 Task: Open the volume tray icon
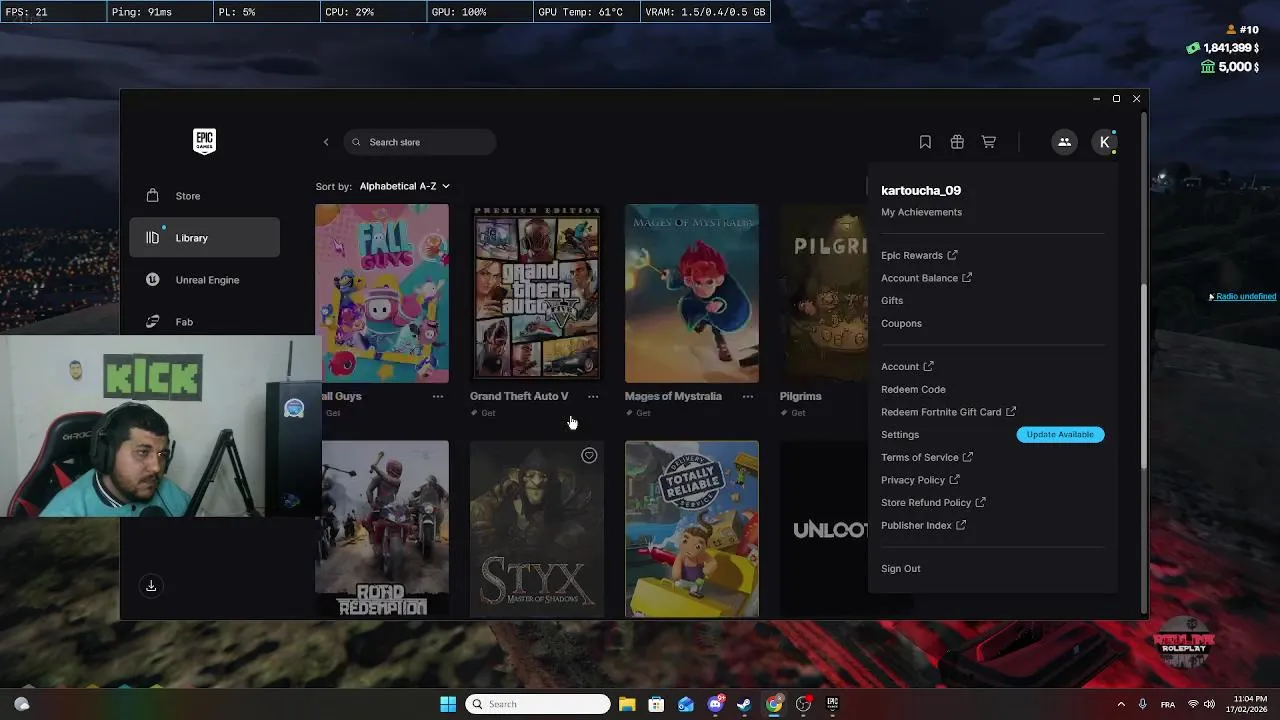(x=1209, y=704)
